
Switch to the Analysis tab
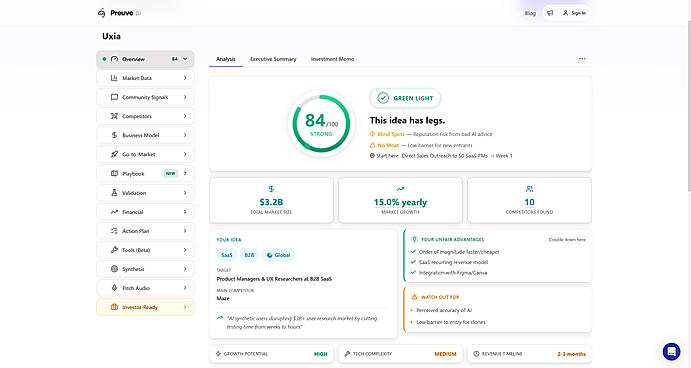tap(226, 59)
